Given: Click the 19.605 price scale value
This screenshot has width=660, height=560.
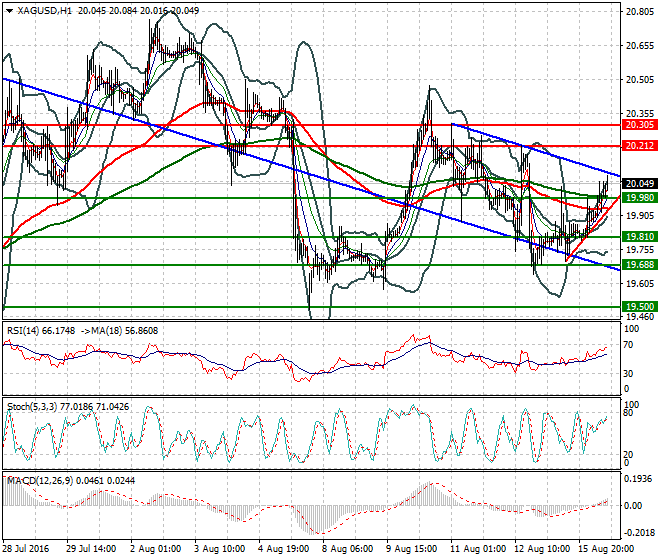Looking at the screenshot, I should coord(640,283).
